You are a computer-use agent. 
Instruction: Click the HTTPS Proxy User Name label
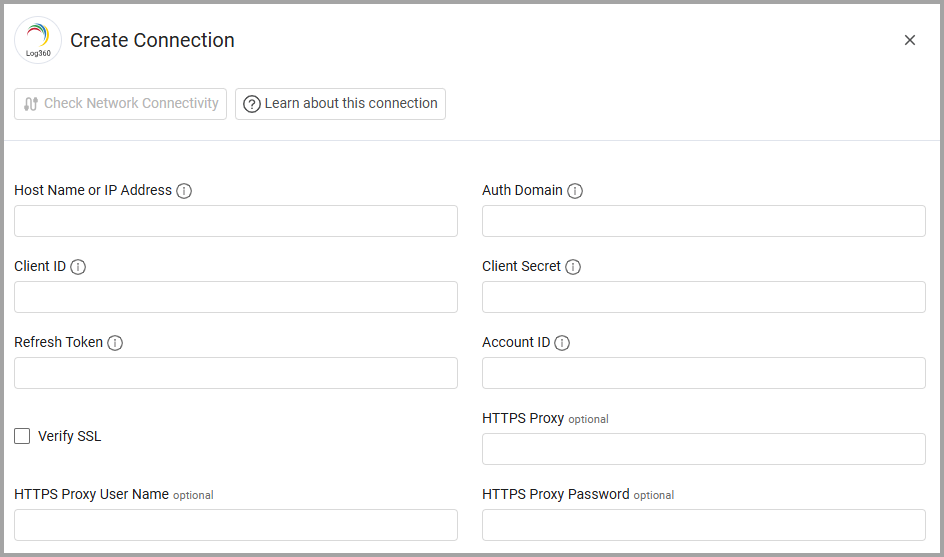[x=92, y=494]
